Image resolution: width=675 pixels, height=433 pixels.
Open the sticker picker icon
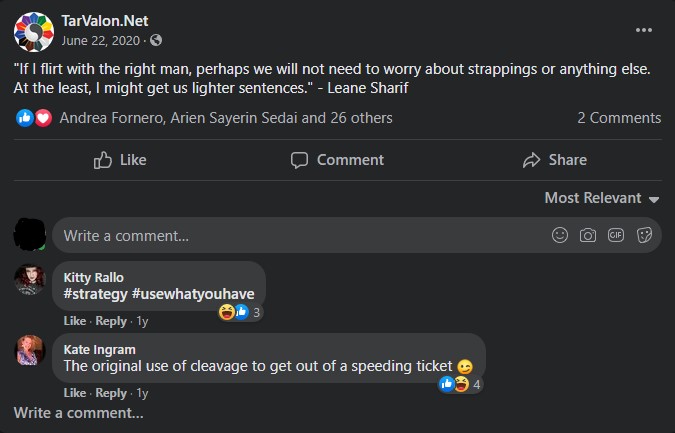644,236
